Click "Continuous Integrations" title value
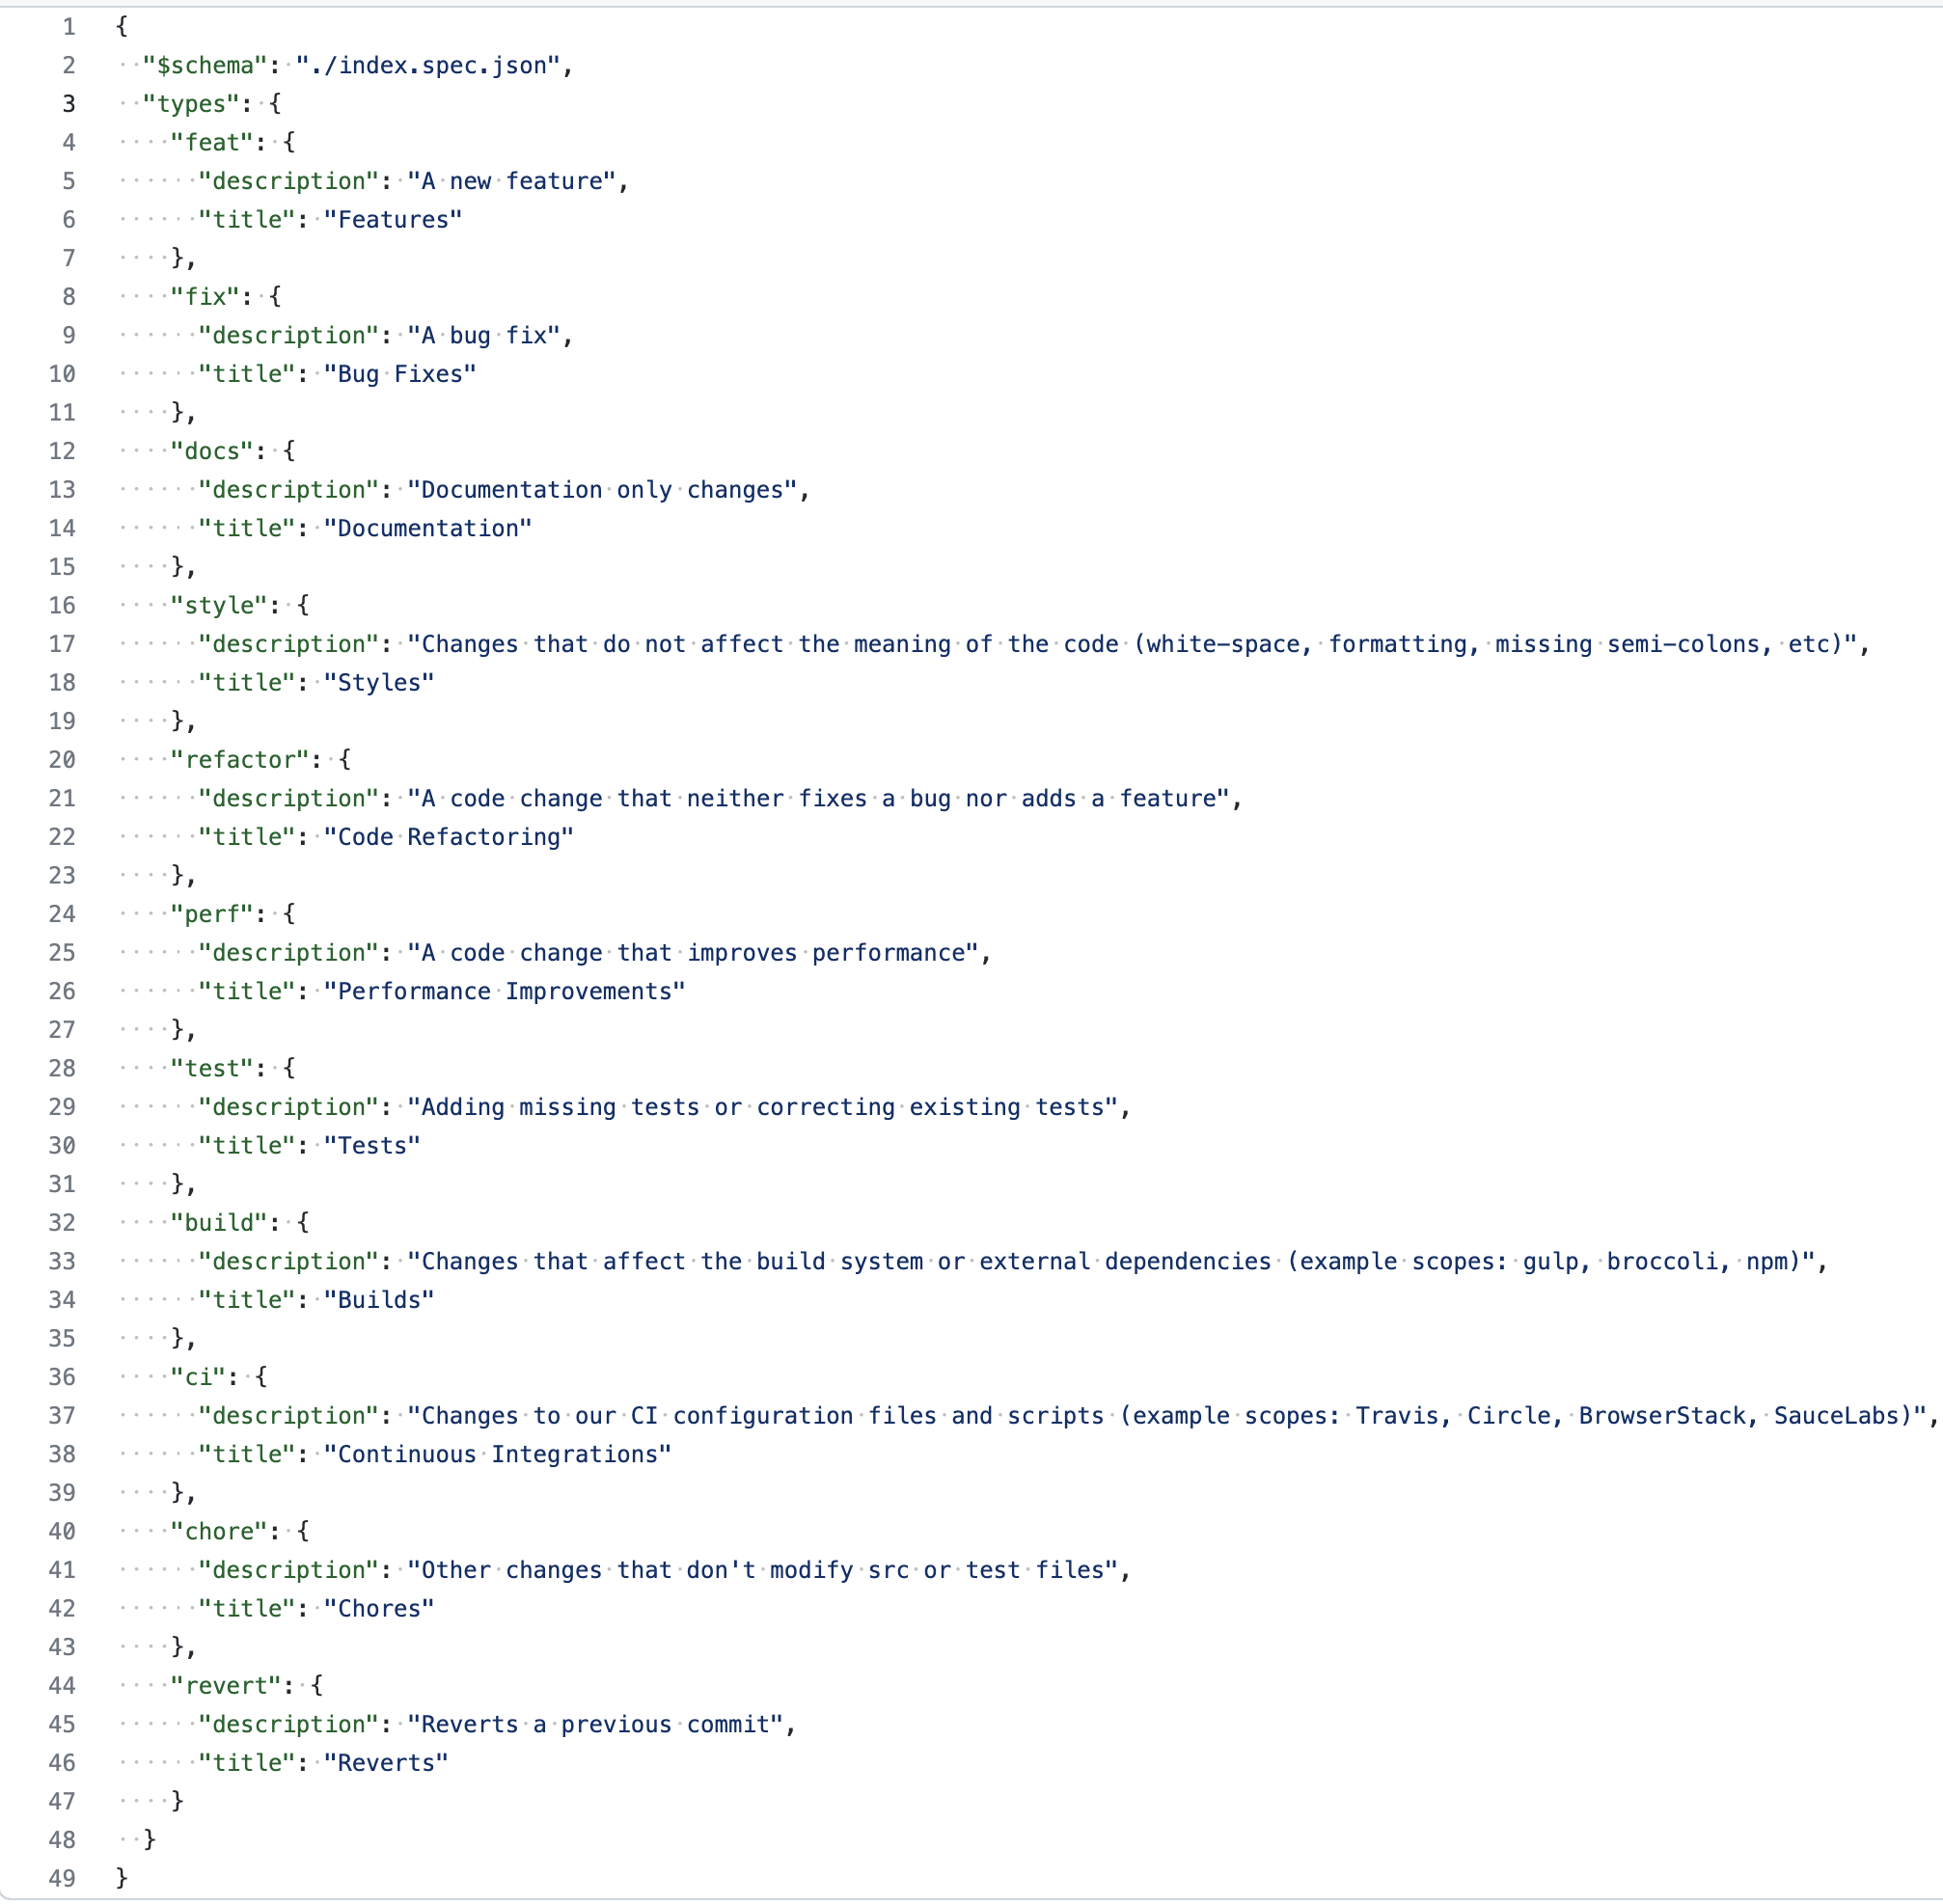Screen dimensions: 1943x1904 497,1454
